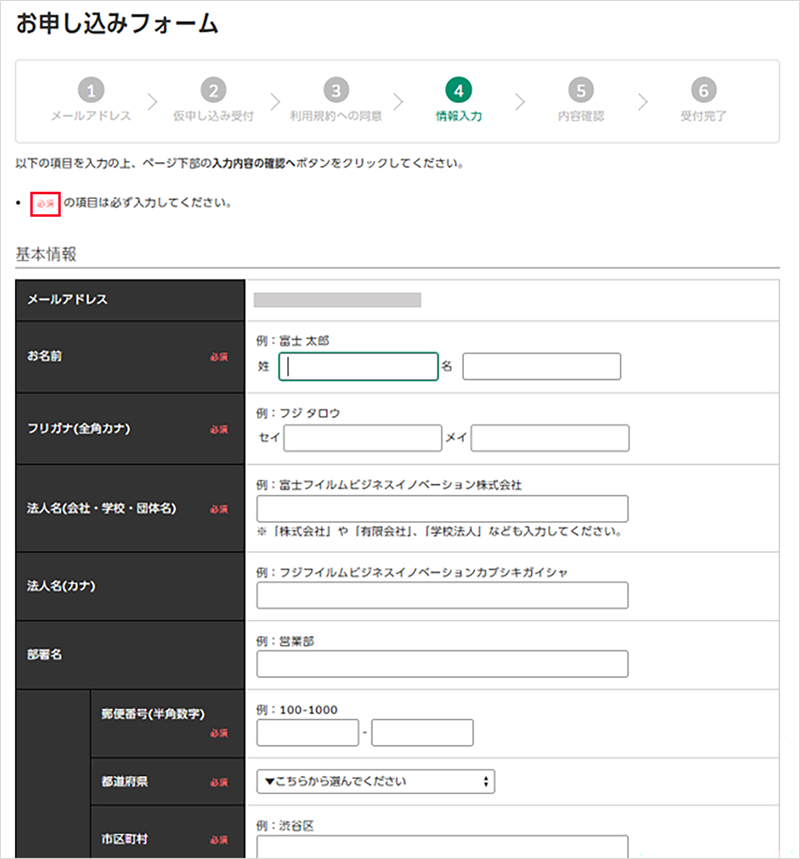Focus the 名 first name field
This screenshot has height=859, width=800.
pyautogui.click(x=541, y=367)
